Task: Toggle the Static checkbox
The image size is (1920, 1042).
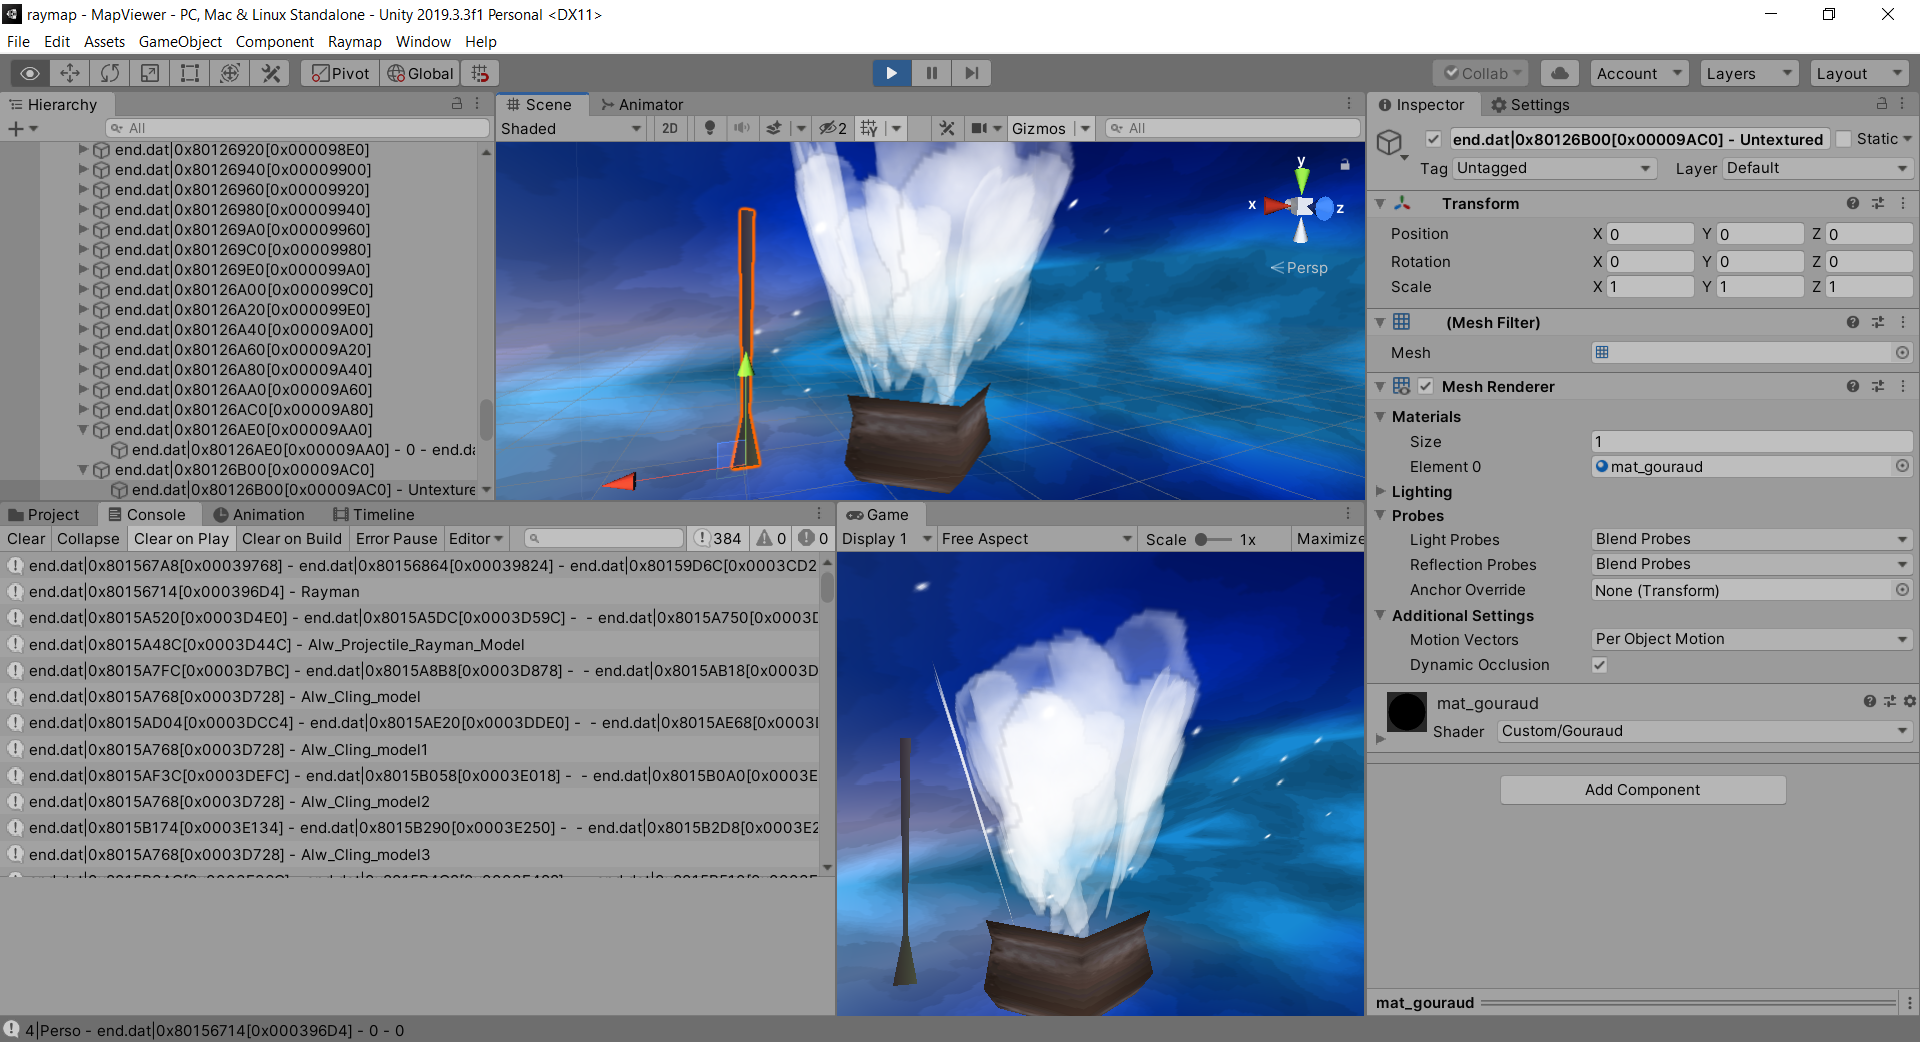Action: coord(1844,139)
